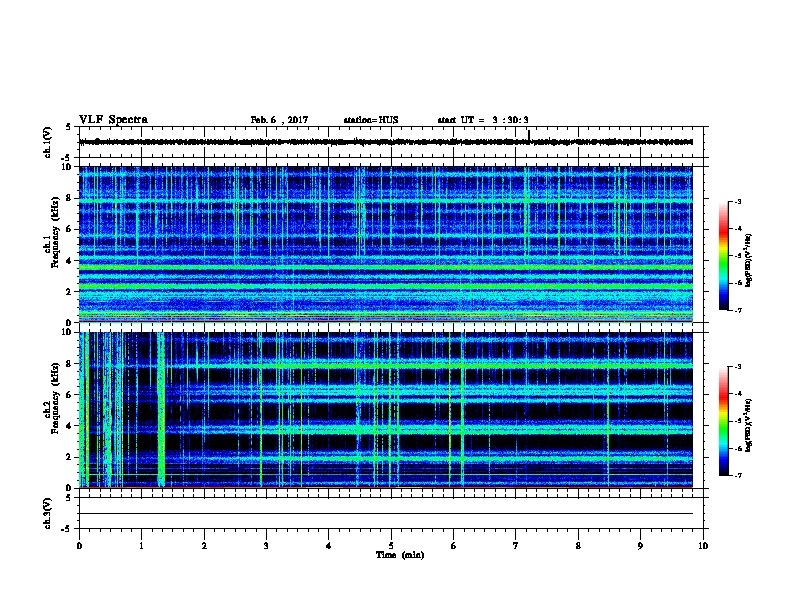Screen dimensions: 792x612
Task: Click the '-3' label on the ch.1 color bar
Action: tap(737, 201)
